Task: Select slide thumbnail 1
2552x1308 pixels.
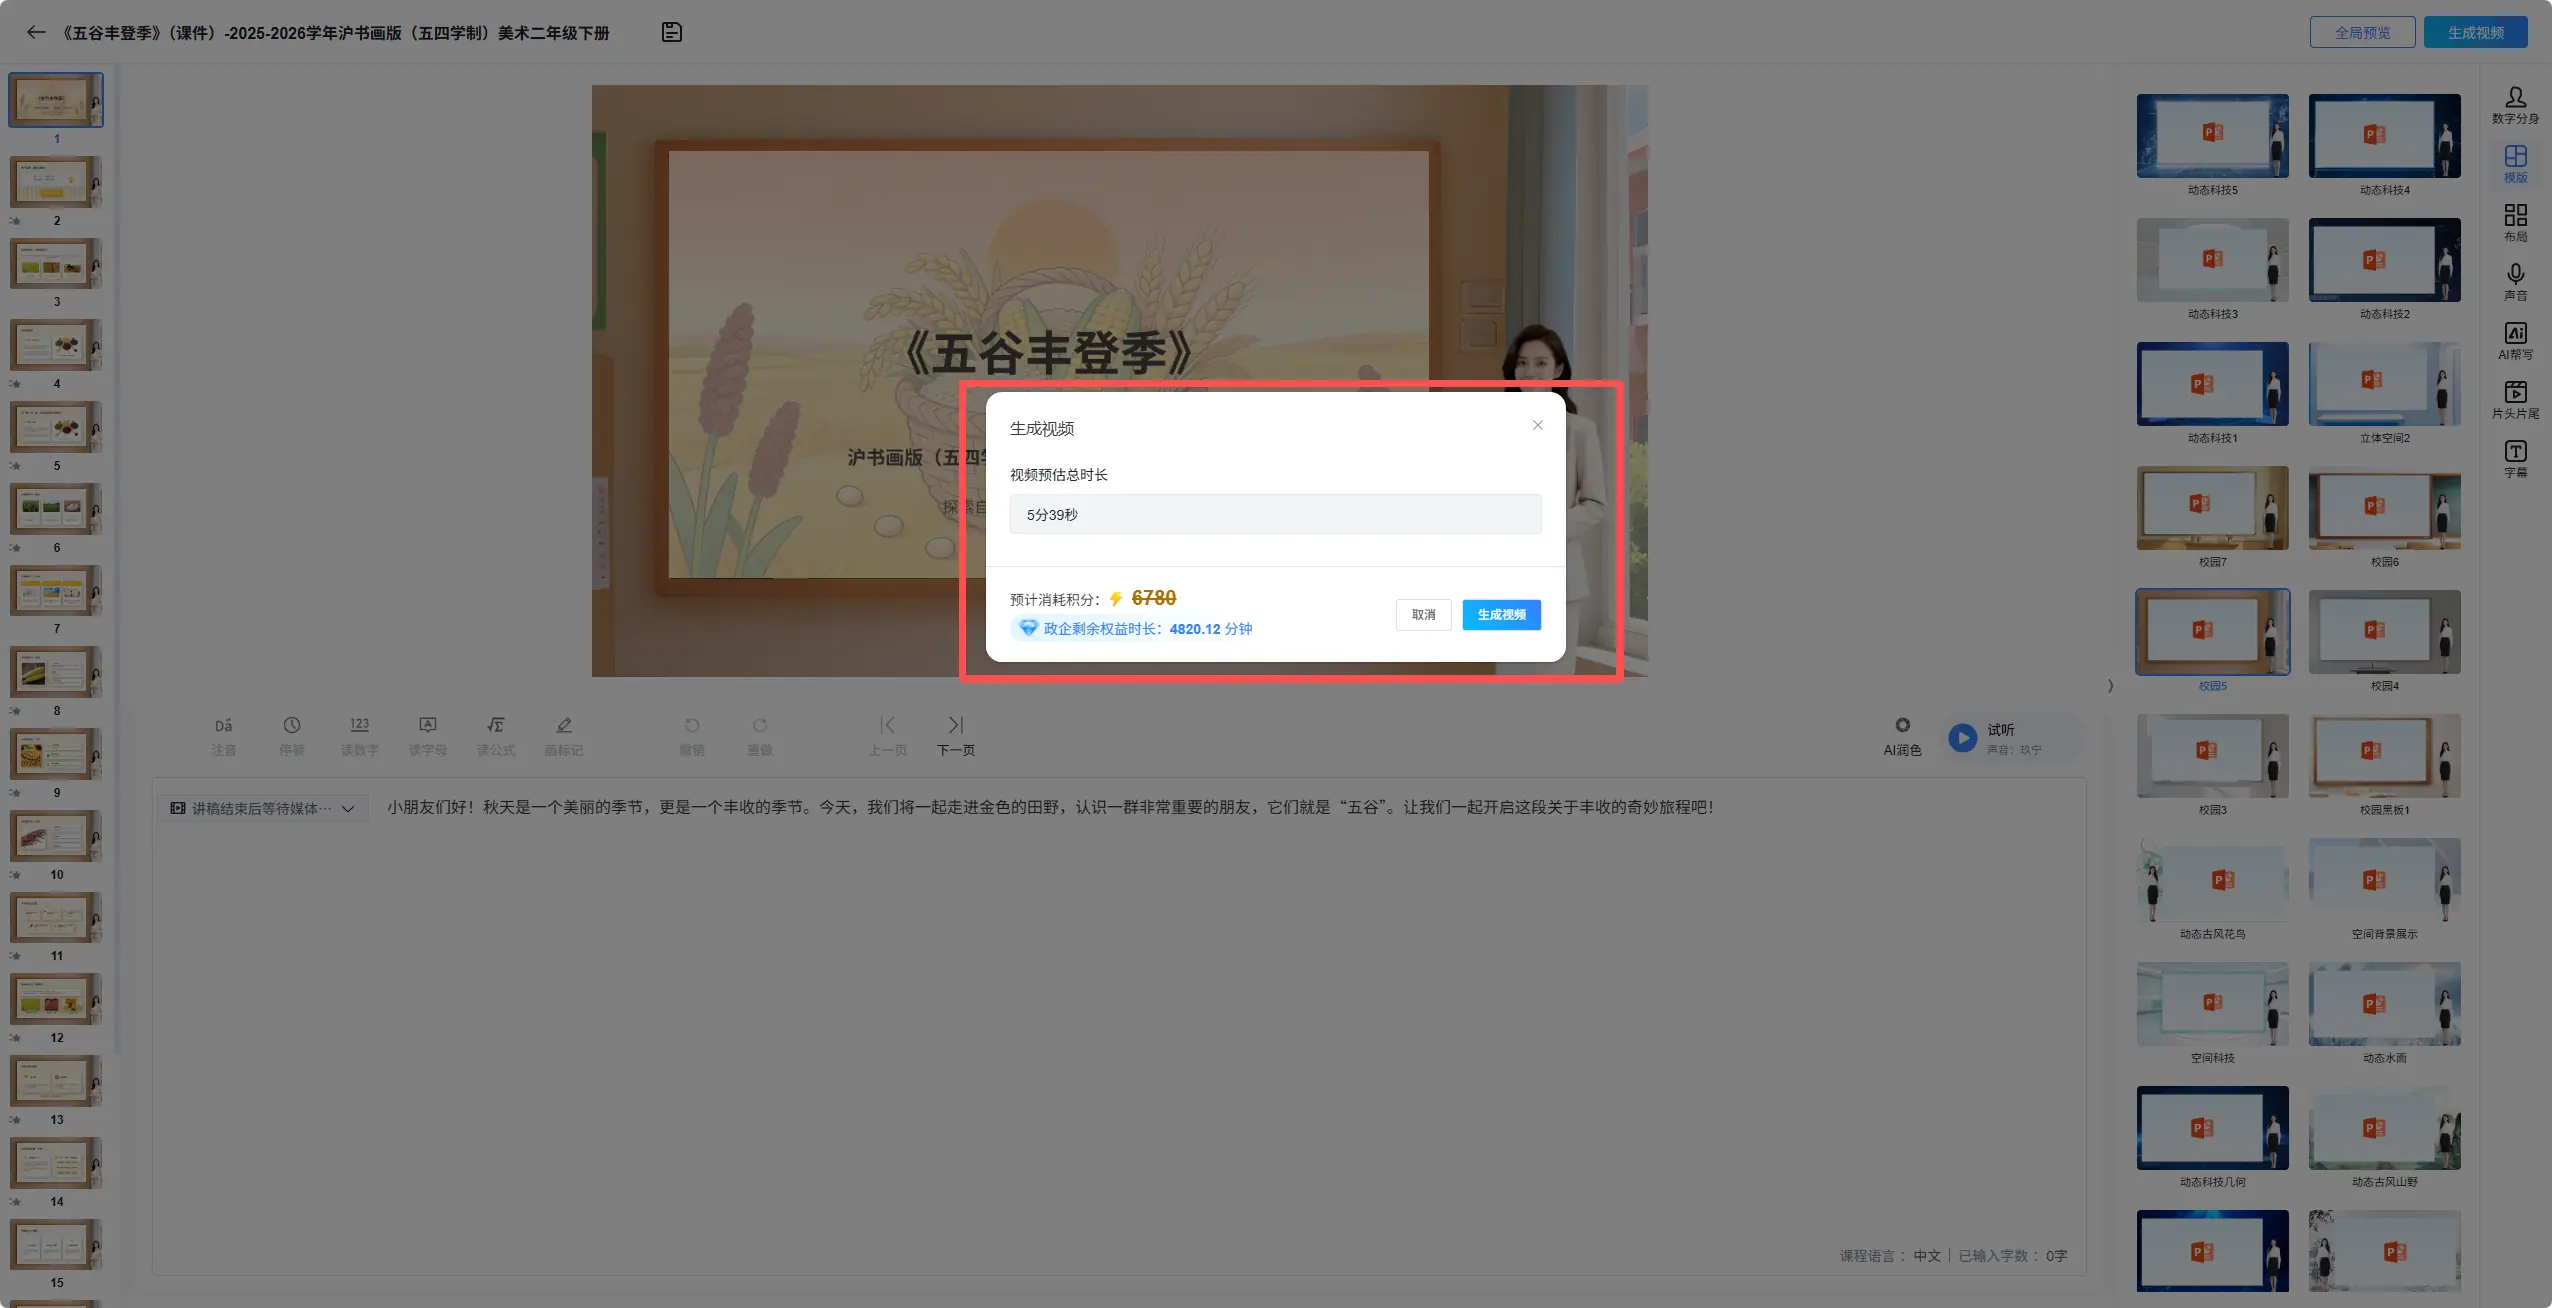Action: [56, 100]
